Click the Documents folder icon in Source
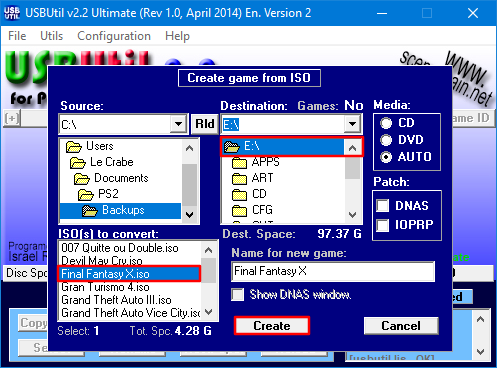The image size is (497, 368). (82, 178)
